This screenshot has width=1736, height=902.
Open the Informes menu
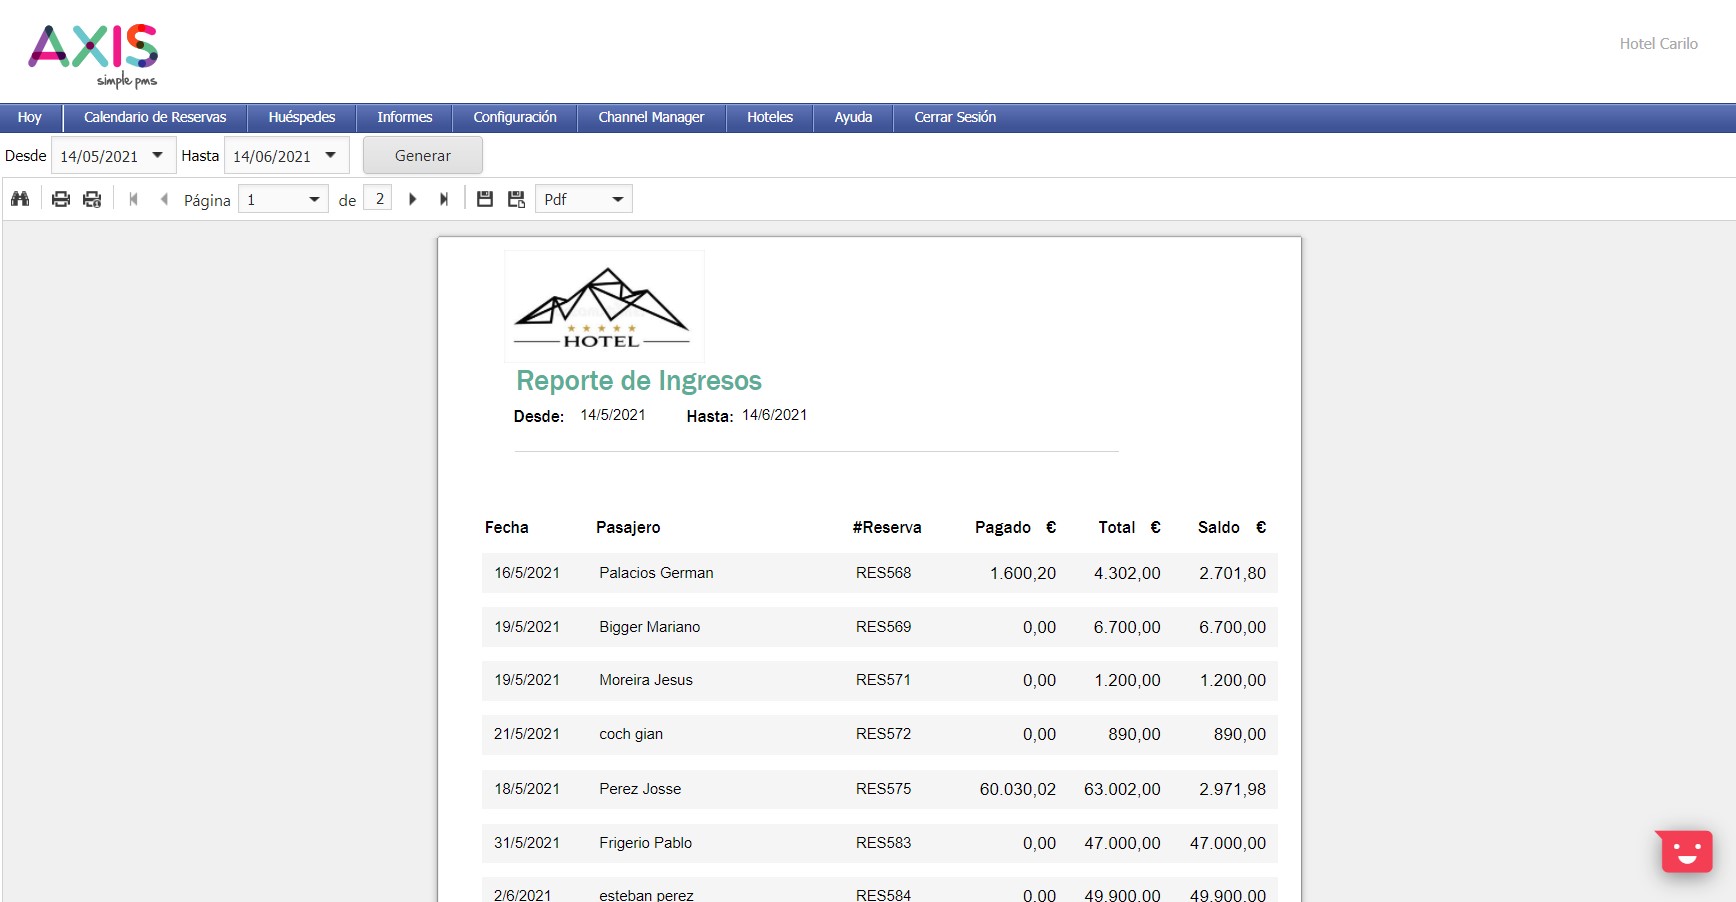coord(404,117)
